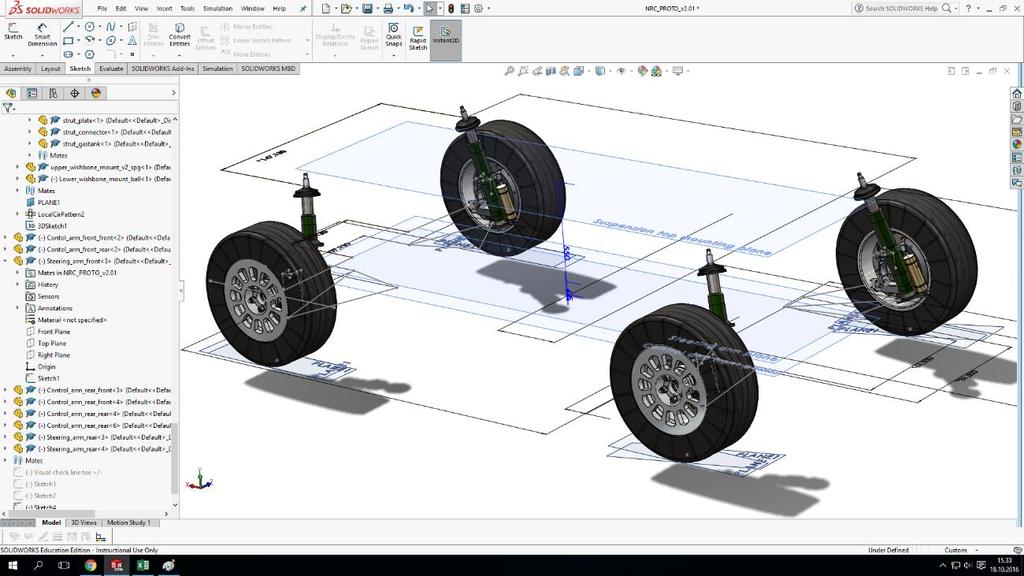1024x576 pixels.
Task: Toggle the Select cursor tool
Action: click(429, 8)
